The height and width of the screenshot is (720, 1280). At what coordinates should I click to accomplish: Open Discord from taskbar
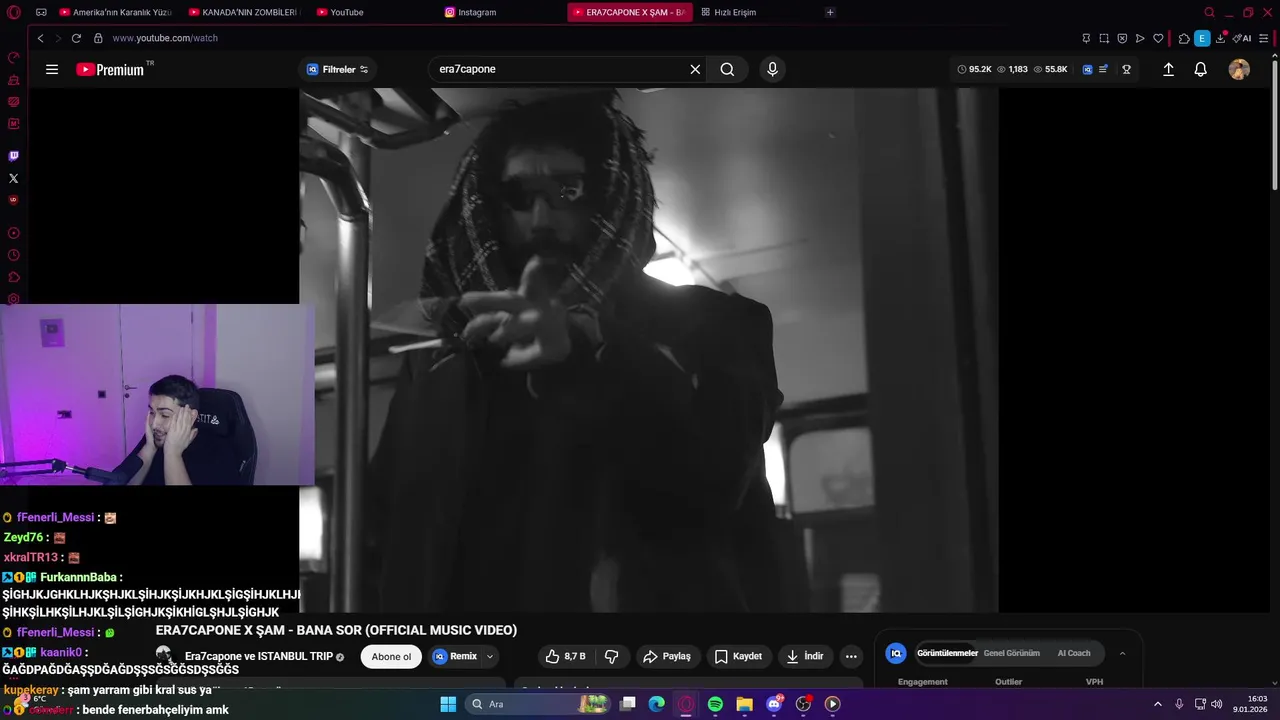[x=774, y=704]
